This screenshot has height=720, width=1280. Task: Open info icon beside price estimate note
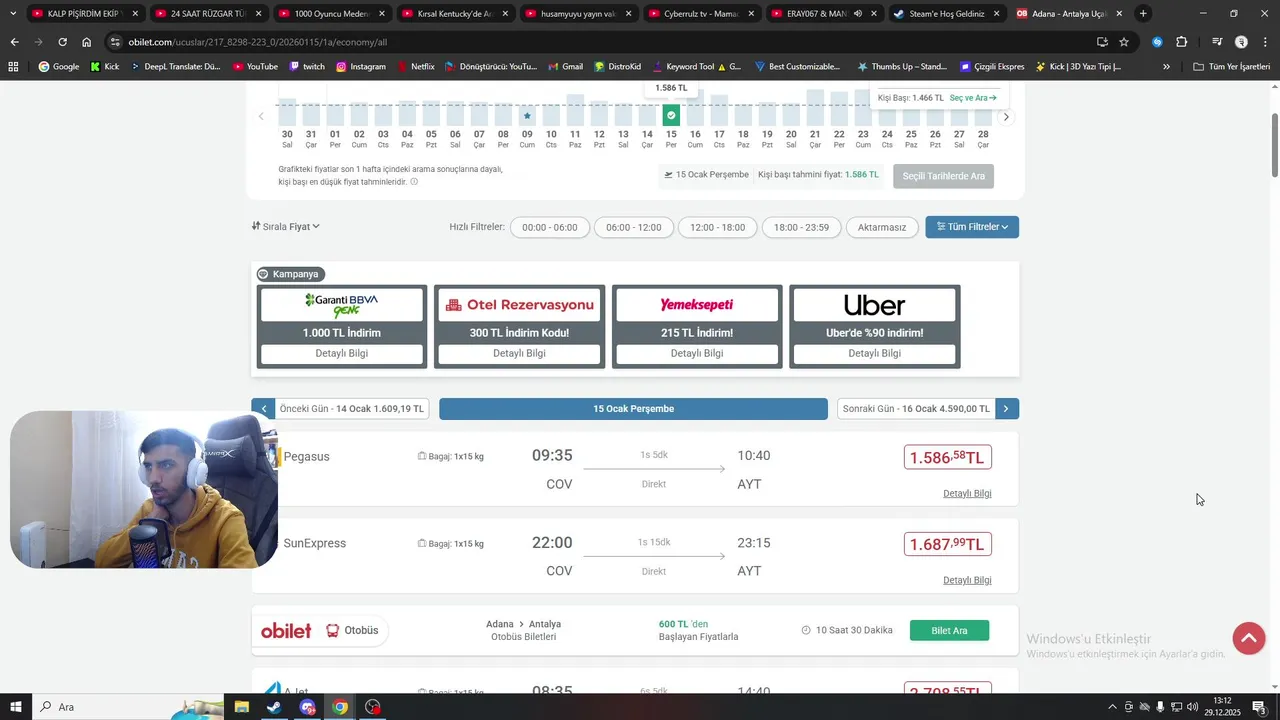[x=414, y=182]
